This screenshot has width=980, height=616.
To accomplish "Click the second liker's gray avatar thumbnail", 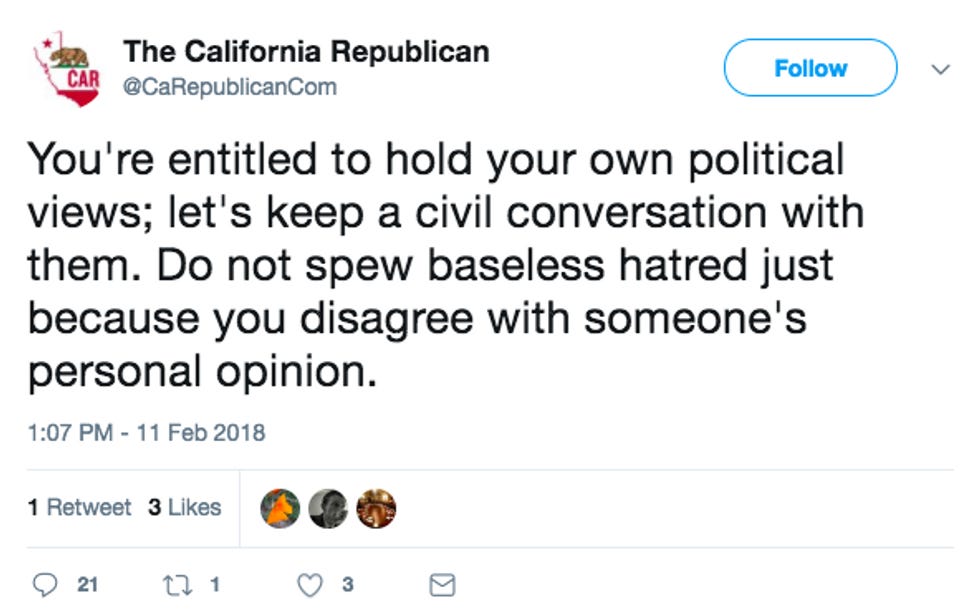I will 327,508.
